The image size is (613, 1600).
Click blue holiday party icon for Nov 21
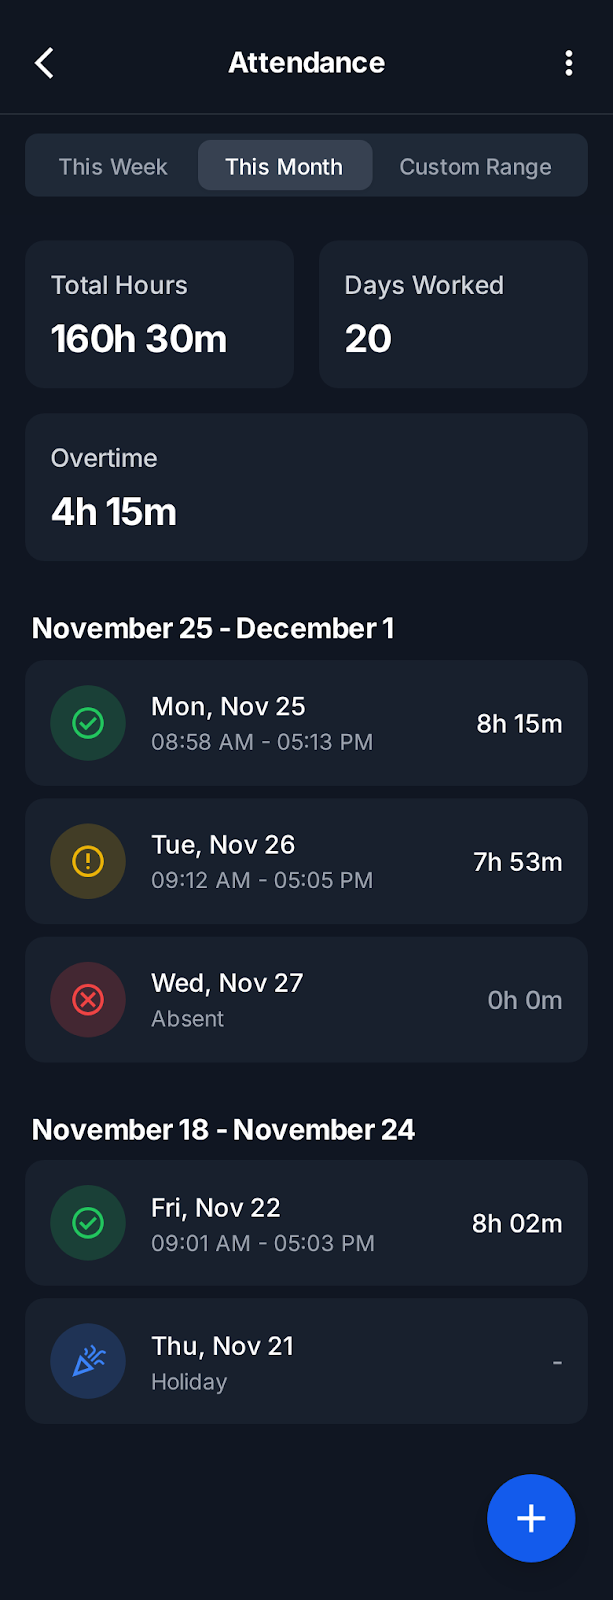tap(88, 1361)
